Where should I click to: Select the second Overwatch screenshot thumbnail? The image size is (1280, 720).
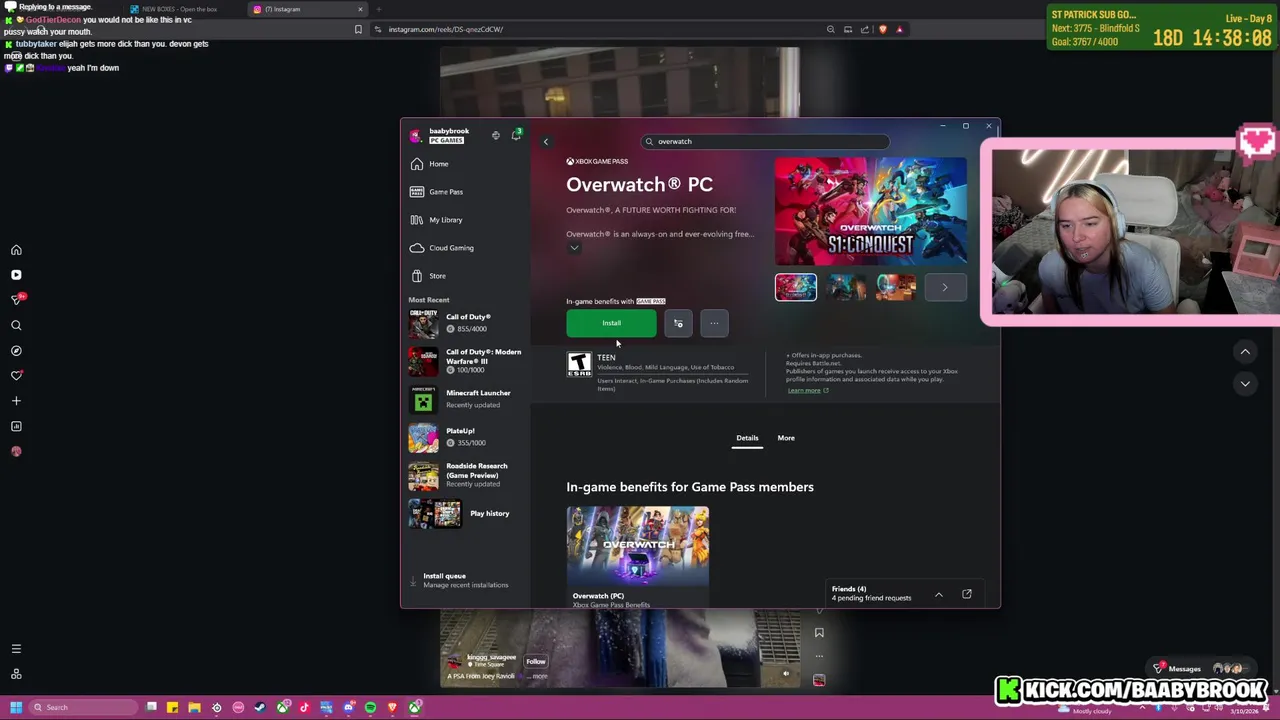(846, 287)
